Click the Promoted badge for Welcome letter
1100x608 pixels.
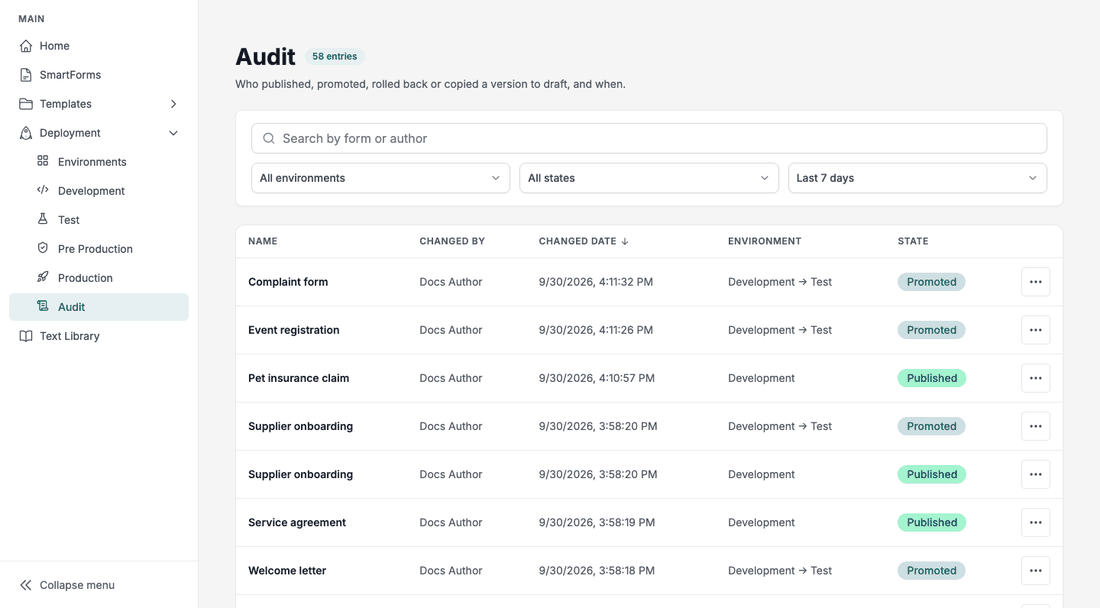coord(932,571)
